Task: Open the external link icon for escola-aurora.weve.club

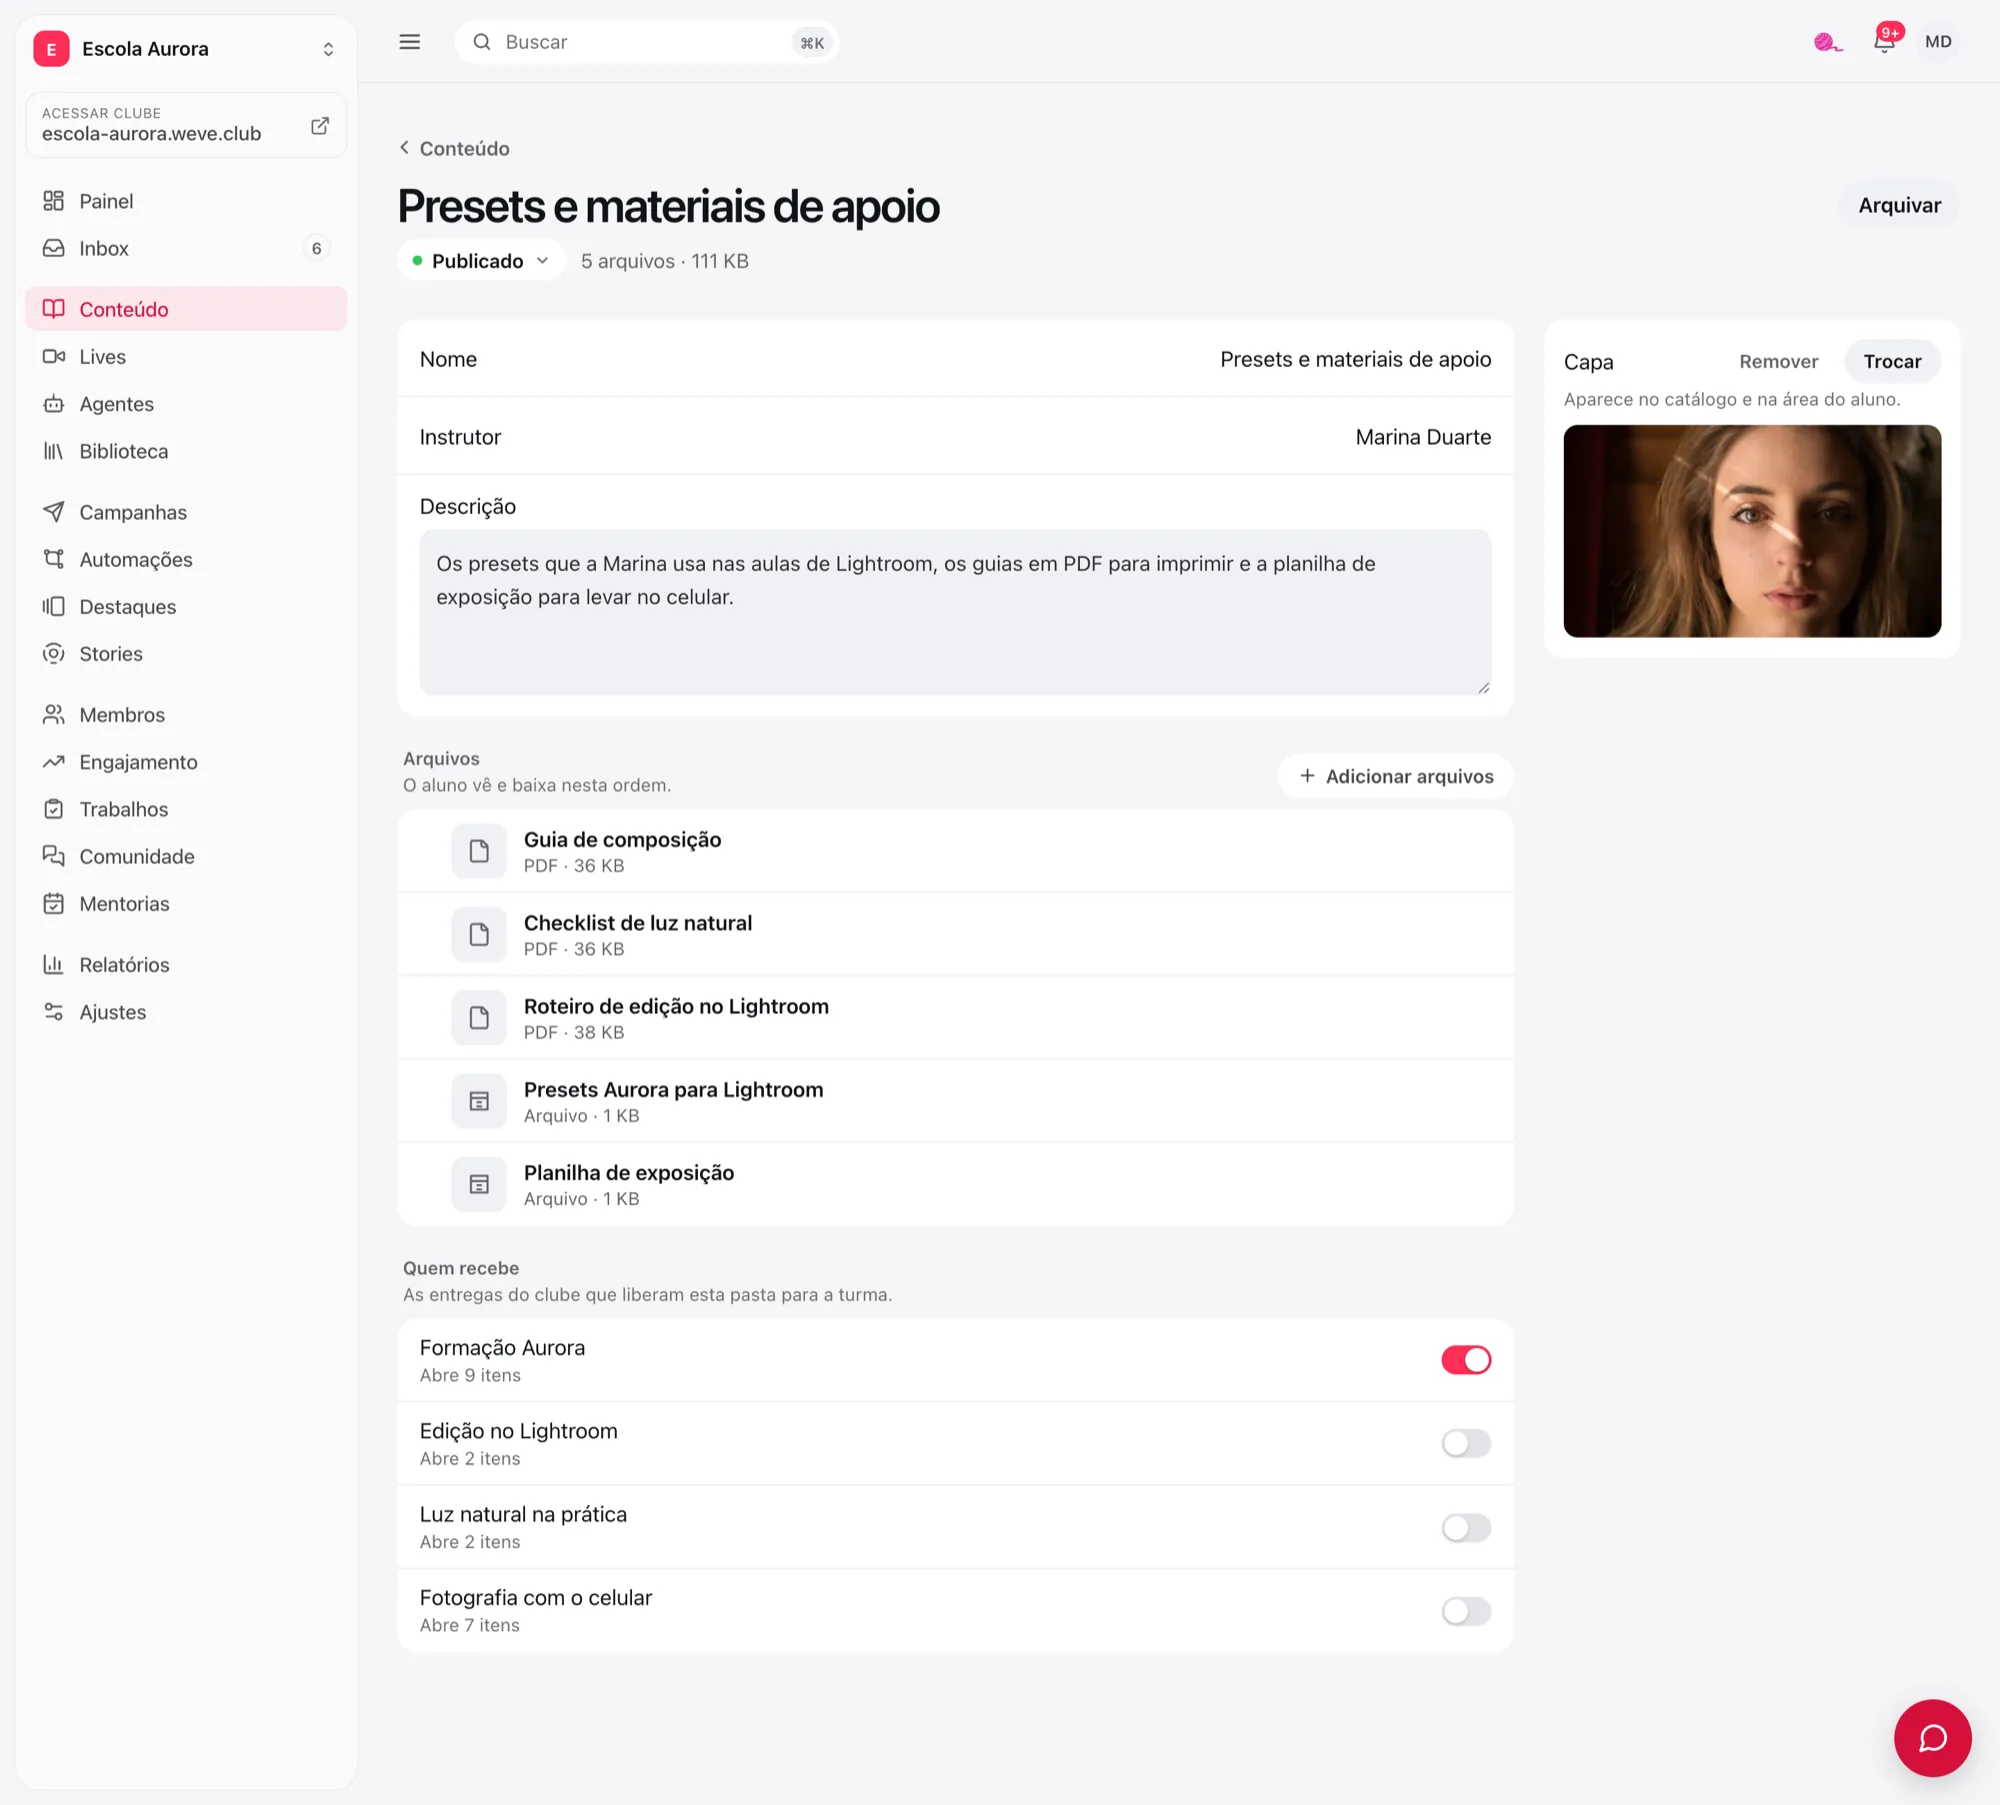Action: [x=320, y=125]
